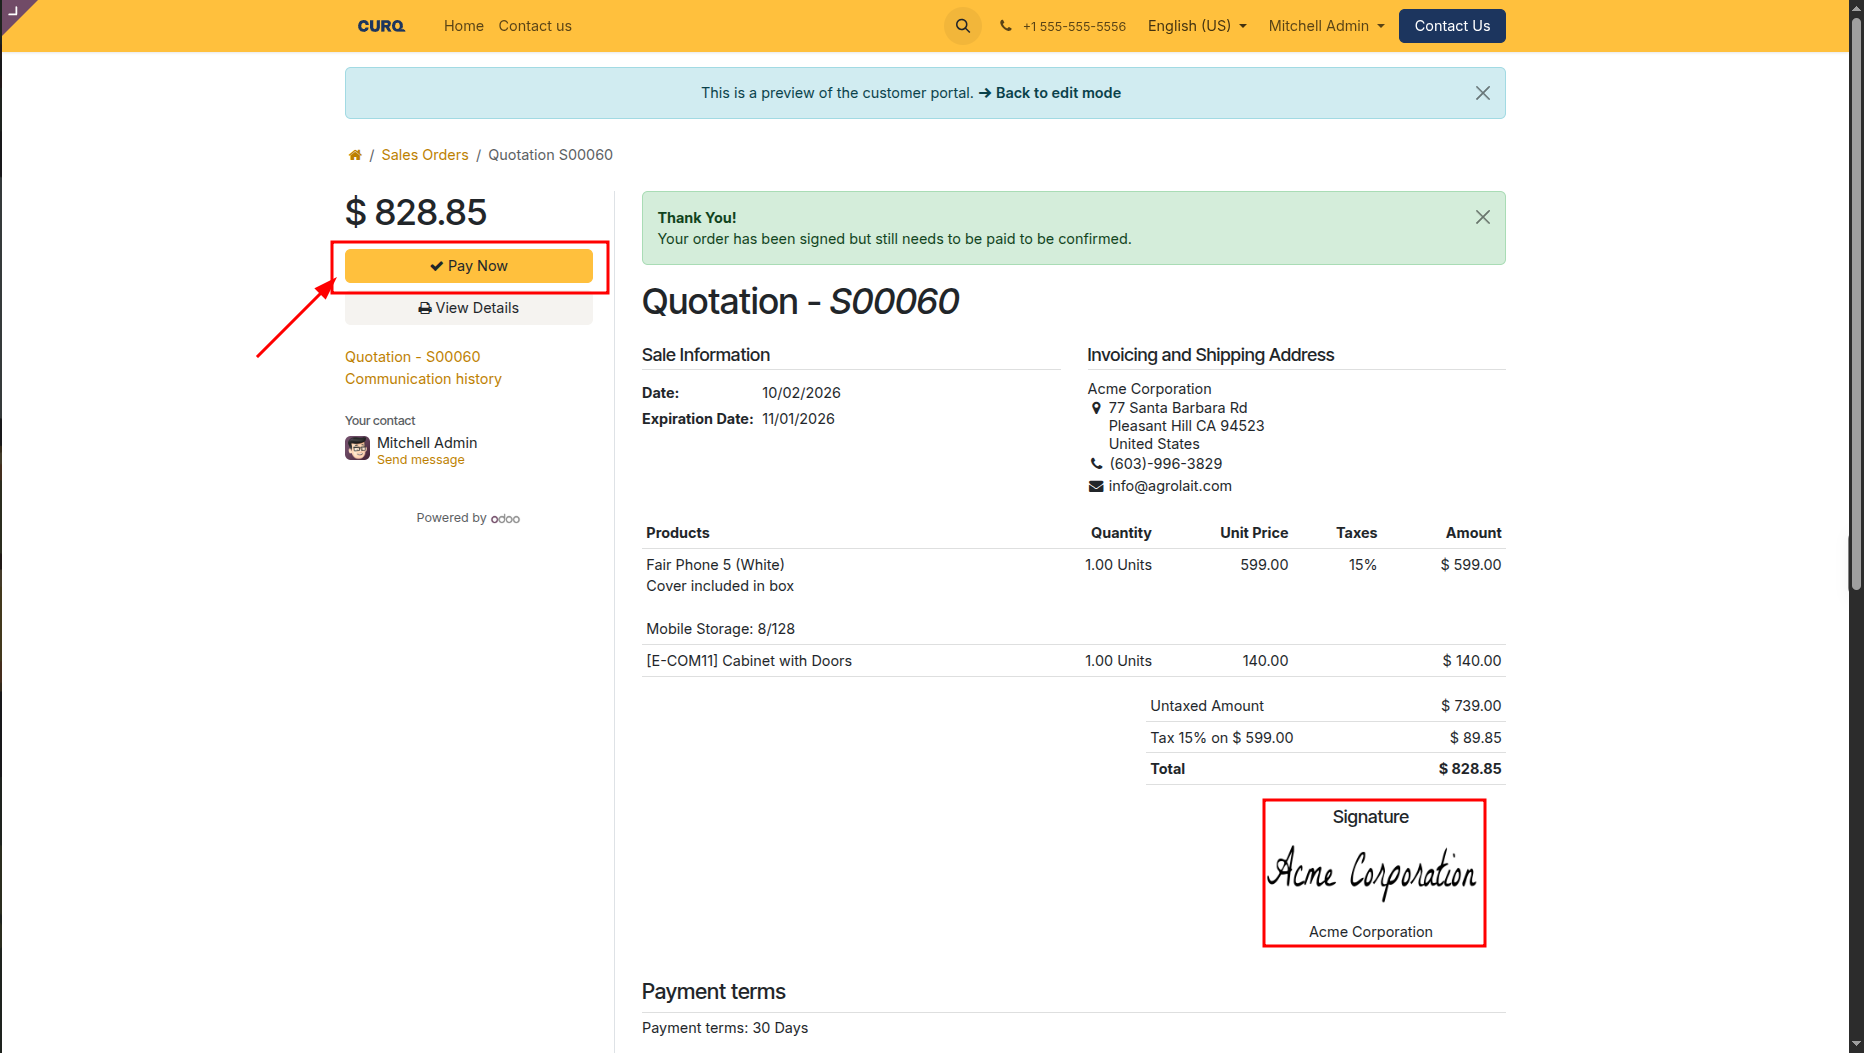Click the View Details button
This screenshot has height=1053, width=1864.
click(x=469, y=308)
